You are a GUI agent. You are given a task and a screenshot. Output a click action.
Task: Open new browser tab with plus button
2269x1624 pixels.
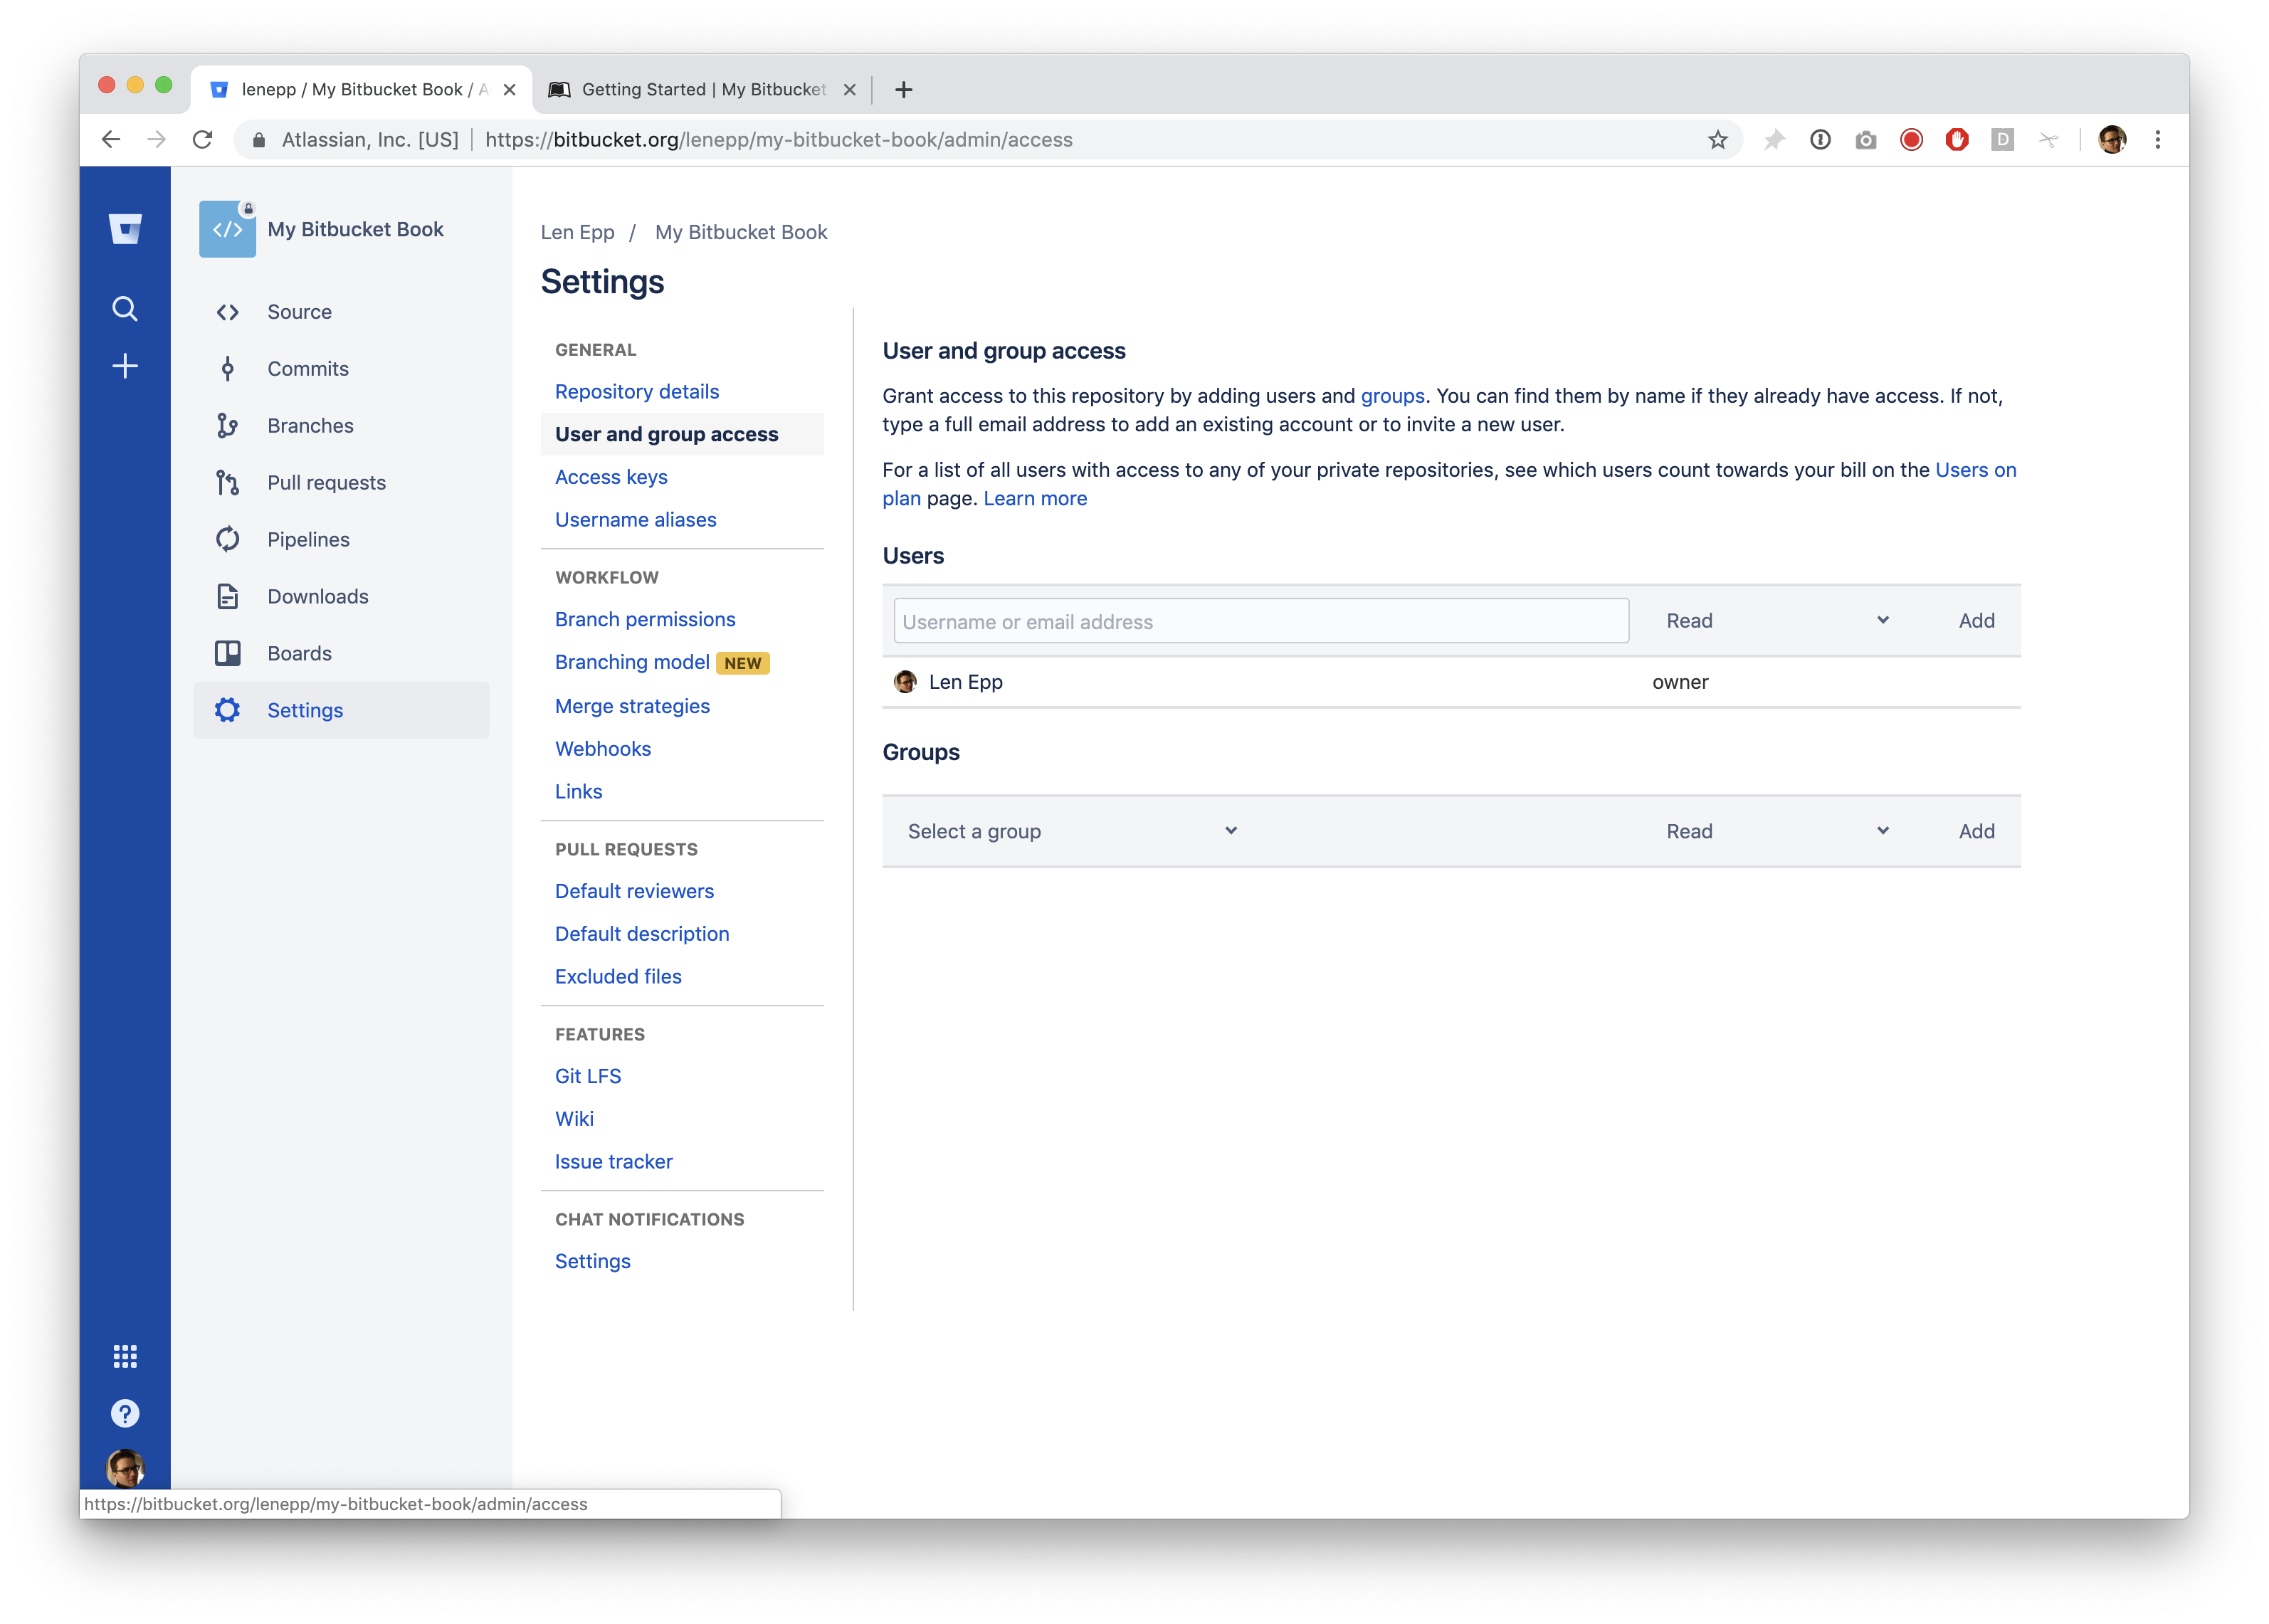coord(903,90)
